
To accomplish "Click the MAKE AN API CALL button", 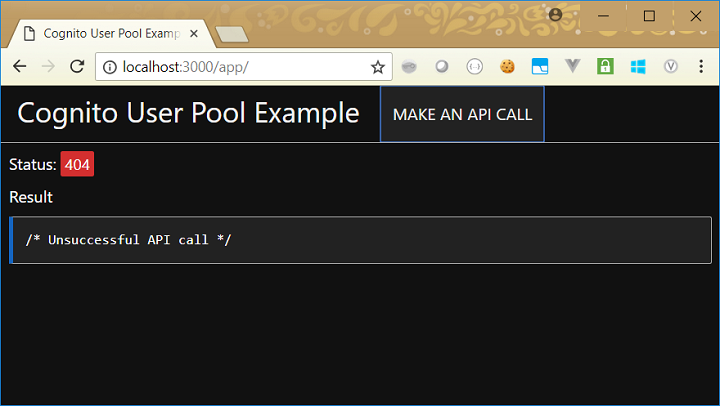I will 462,114.
